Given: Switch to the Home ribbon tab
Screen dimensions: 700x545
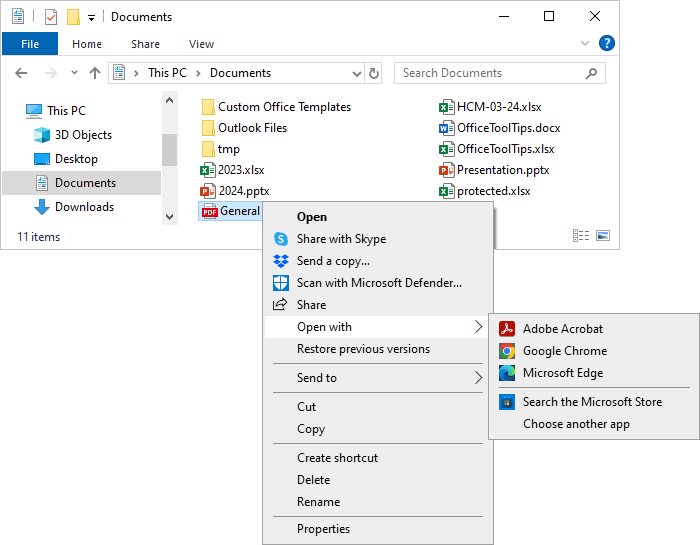Looking at the screenshot, I should coord(87,44).
